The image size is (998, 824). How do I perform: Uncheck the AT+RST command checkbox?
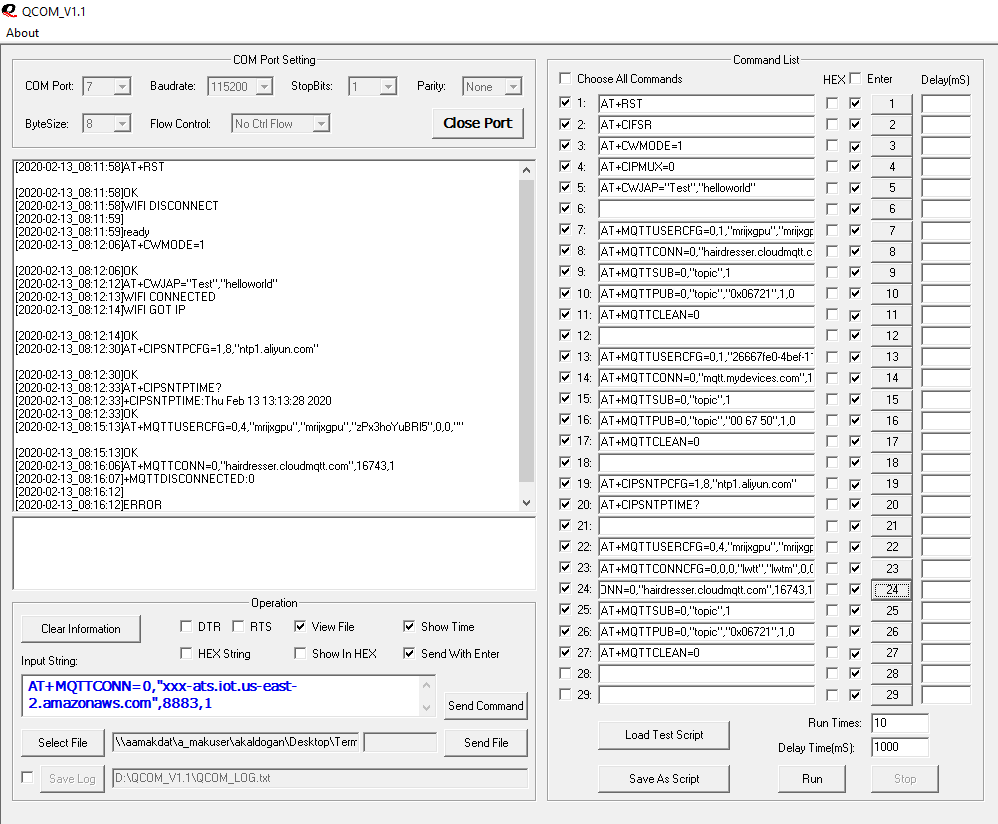565,103
